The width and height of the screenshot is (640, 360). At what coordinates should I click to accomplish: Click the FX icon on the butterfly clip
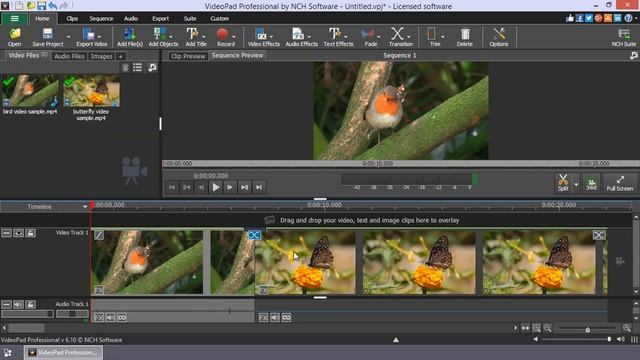[263, 290]
